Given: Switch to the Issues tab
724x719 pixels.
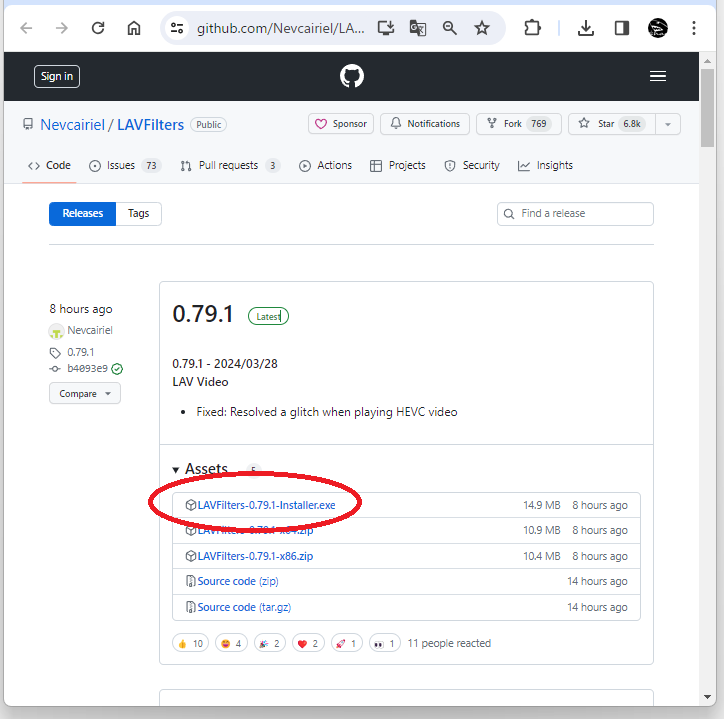Looking at the screenshot, I should 125,165.
